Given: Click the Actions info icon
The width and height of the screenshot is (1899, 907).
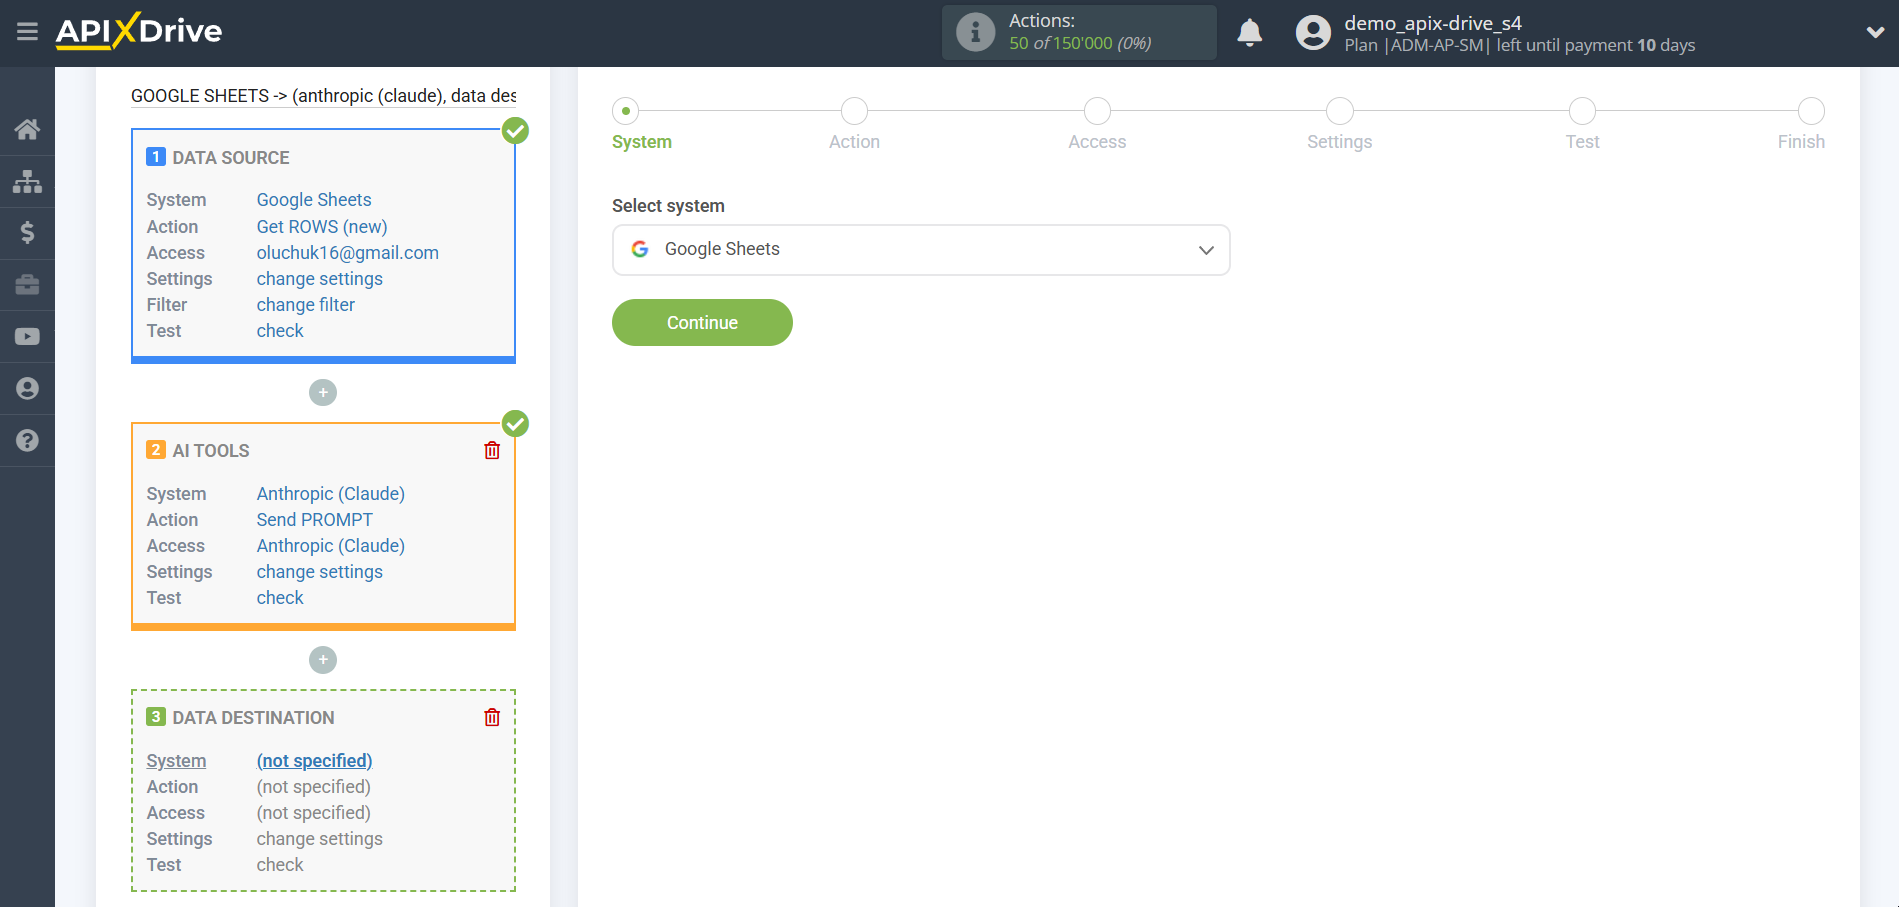Looking at the screenshot, I should coord(975,32).
